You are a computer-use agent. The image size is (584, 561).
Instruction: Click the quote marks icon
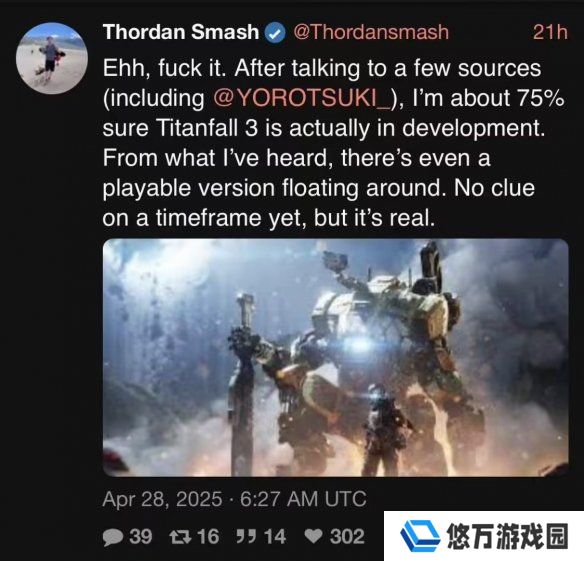click(x=246, y=536)
